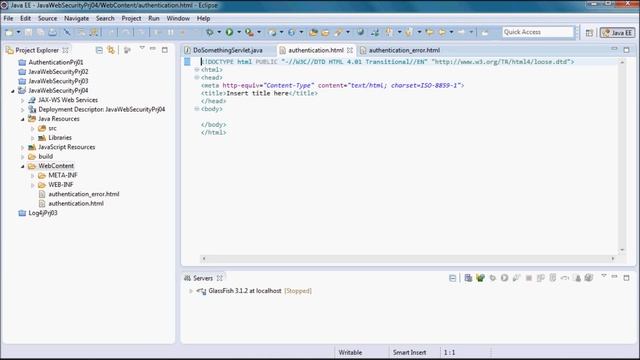Click in the Quick Access search field

[x=538, y=32]
